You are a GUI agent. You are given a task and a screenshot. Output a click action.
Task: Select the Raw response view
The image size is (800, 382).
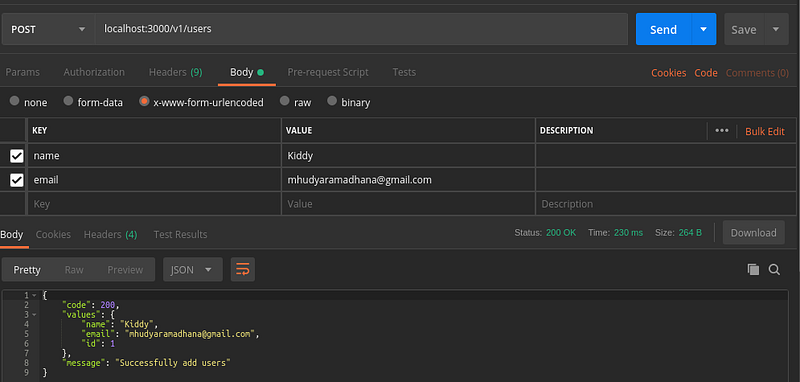tap(74, 270)
